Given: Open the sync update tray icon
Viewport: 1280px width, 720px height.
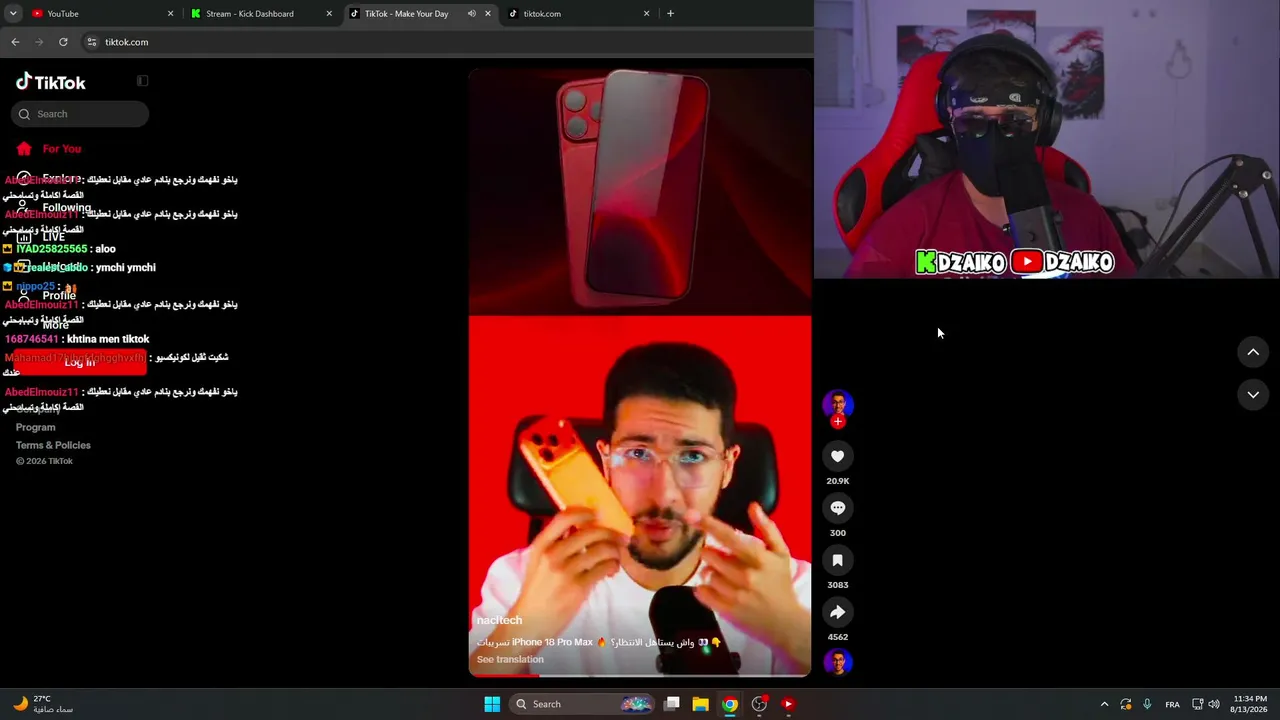Looking at the screenshot, I should point(1126,704).
